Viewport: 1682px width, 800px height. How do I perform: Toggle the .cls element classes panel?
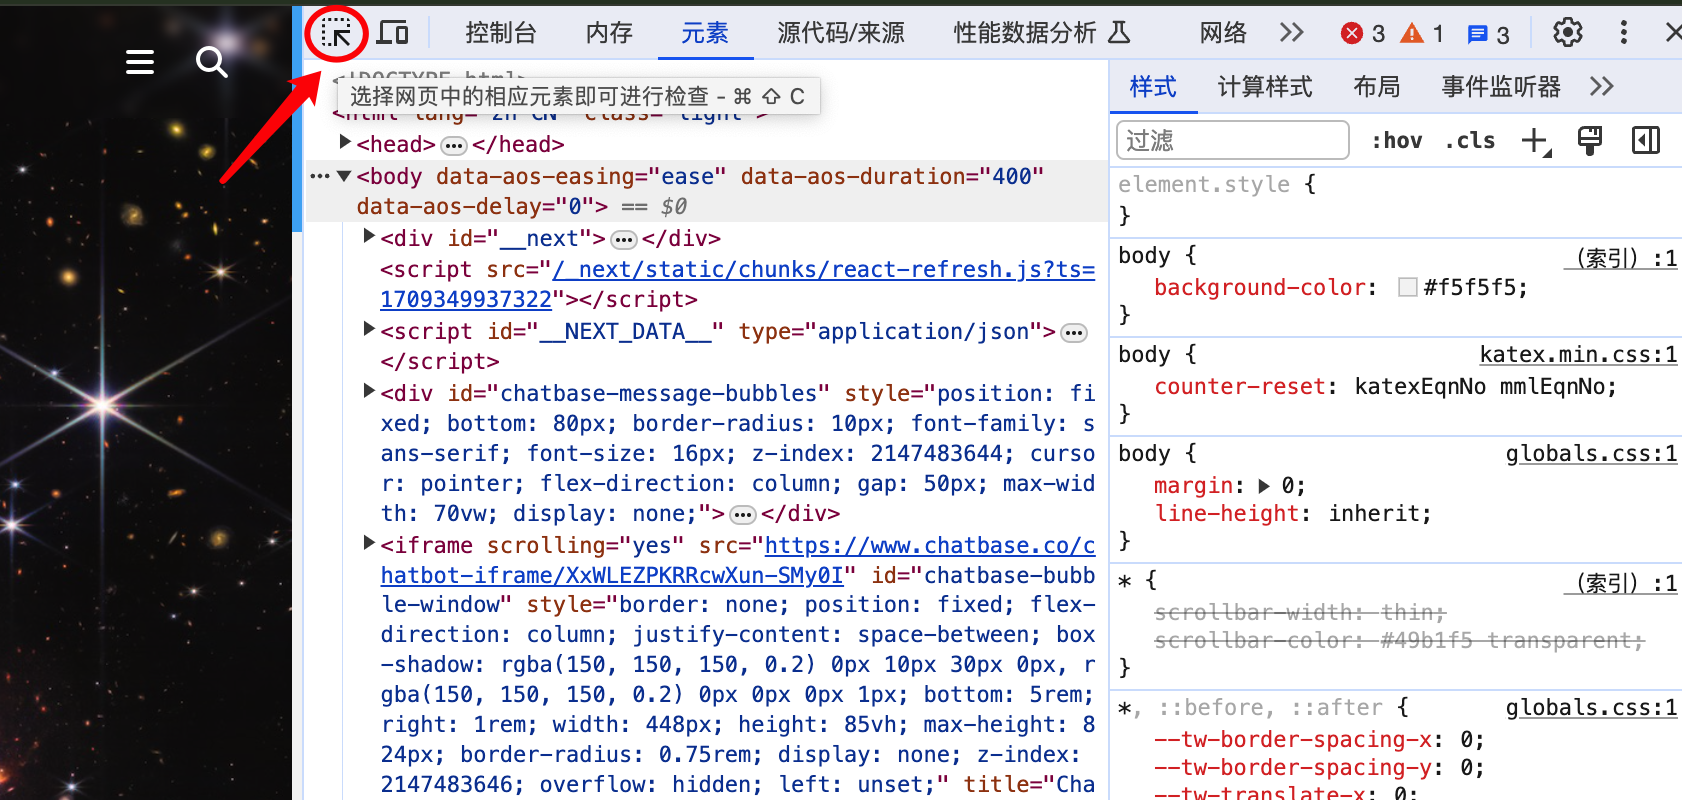[x=1470, y=141]
